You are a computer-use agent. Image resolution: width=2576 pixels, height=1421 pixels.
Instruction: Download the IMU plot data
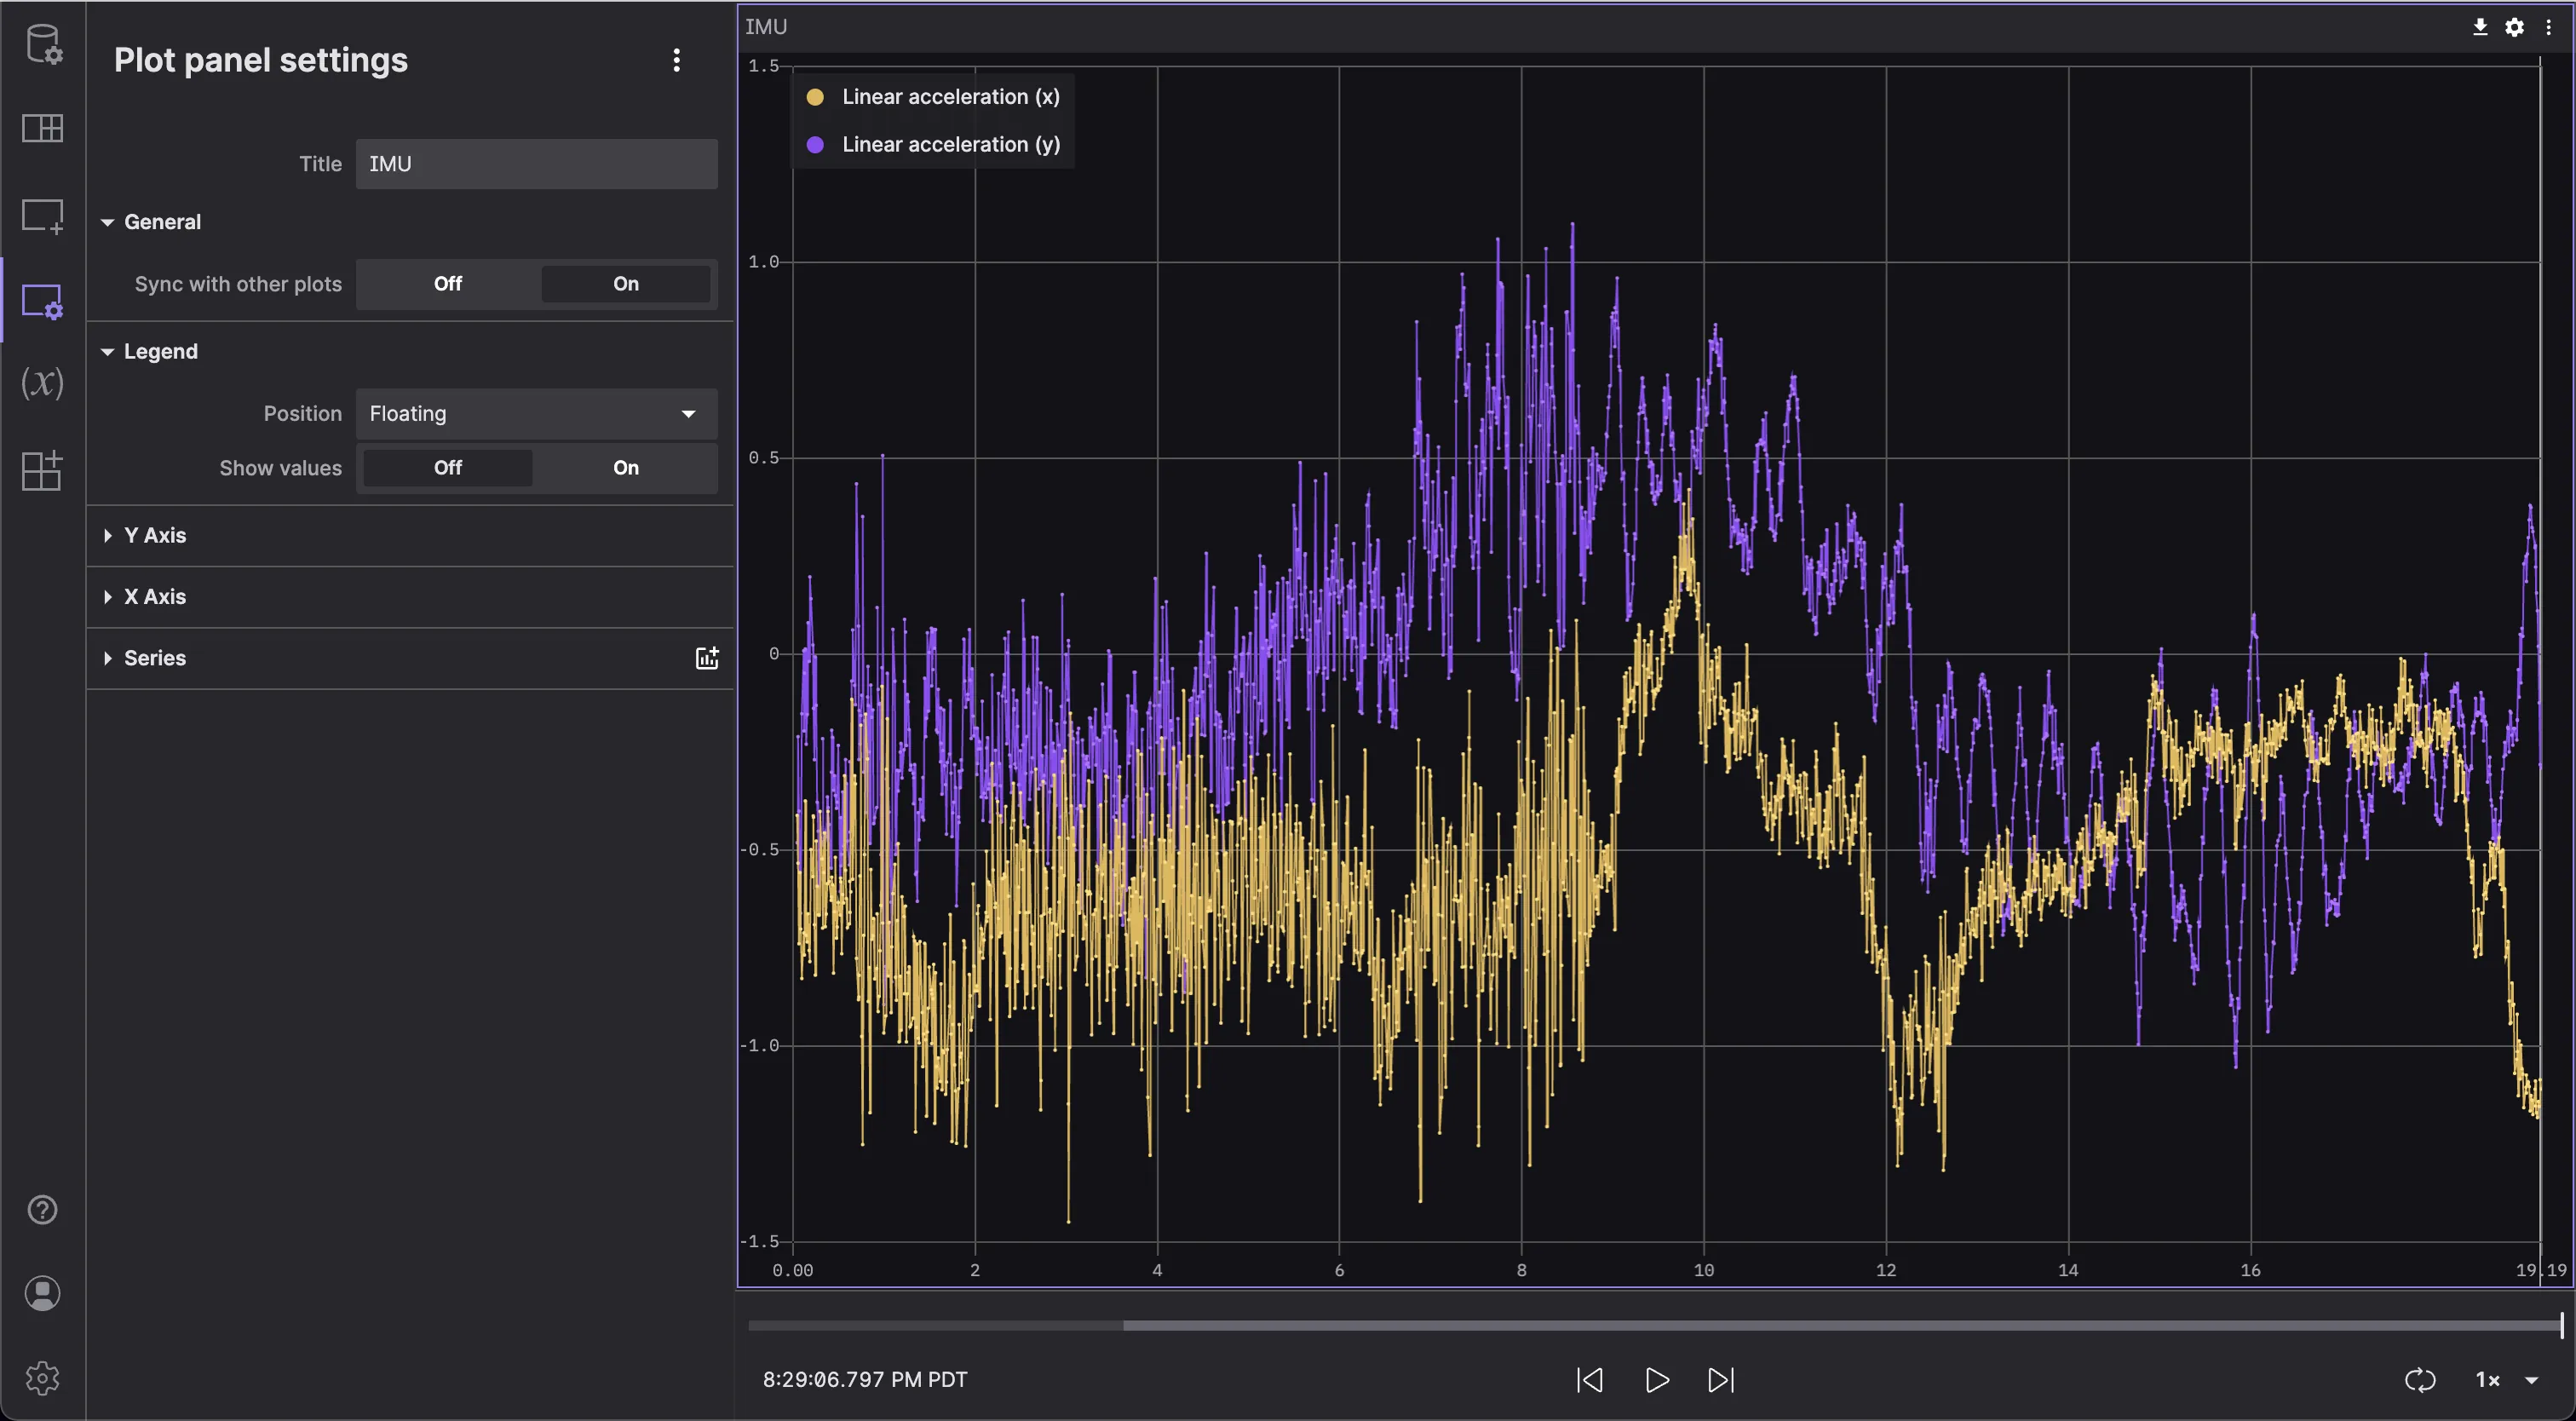(x=2480, y=27)
